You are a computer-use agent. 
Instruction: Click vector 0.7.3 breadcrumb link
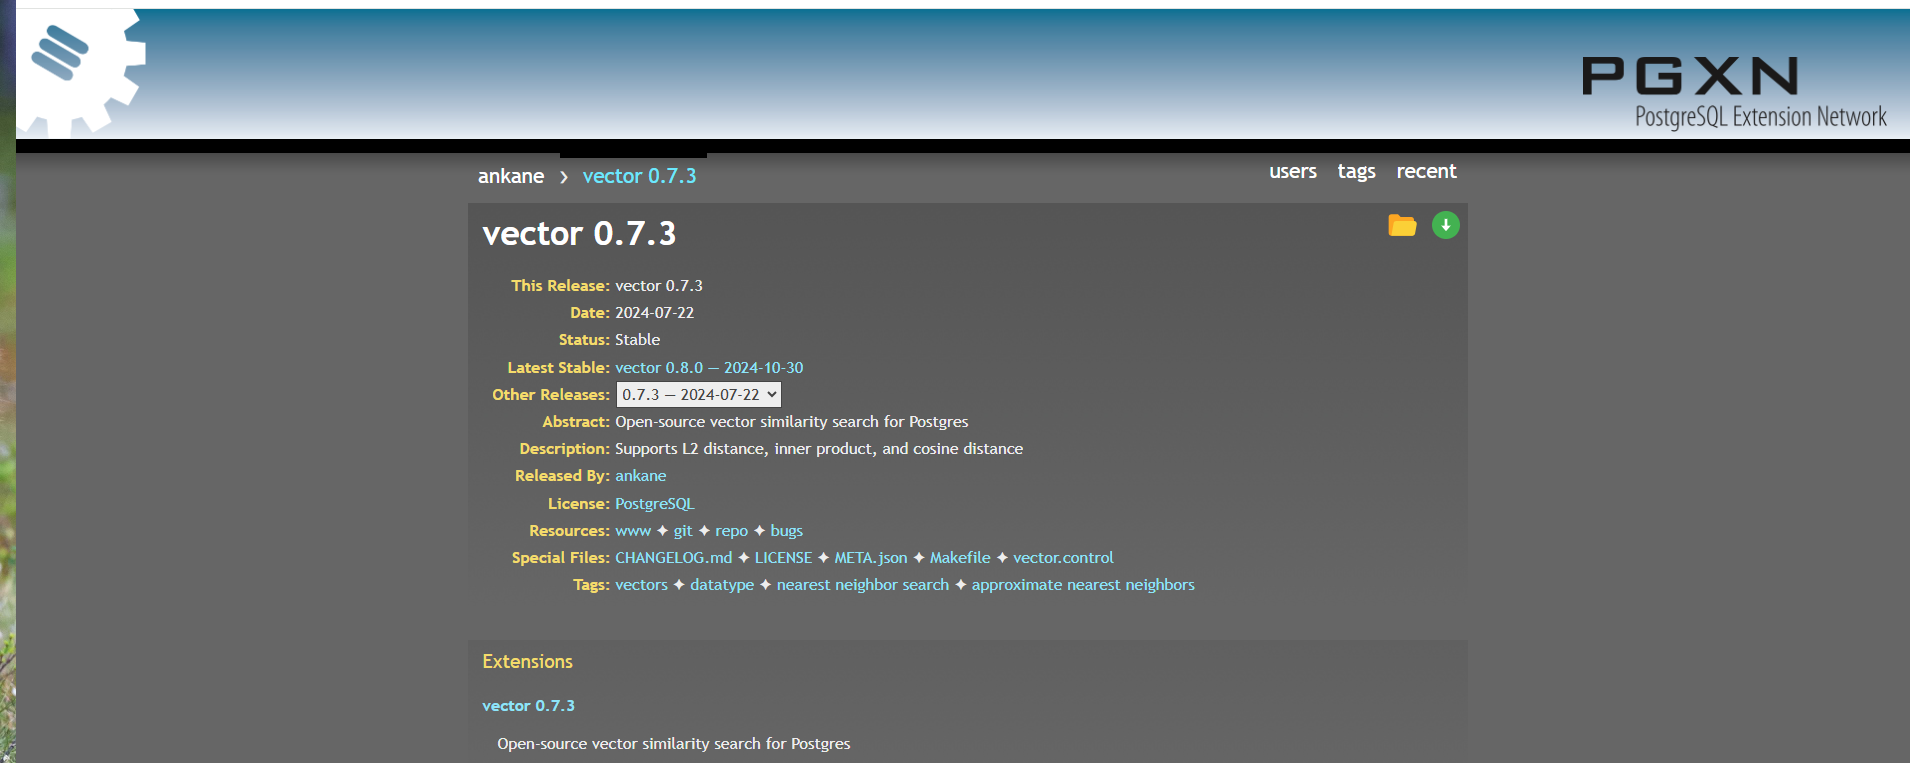coord(639,176)
